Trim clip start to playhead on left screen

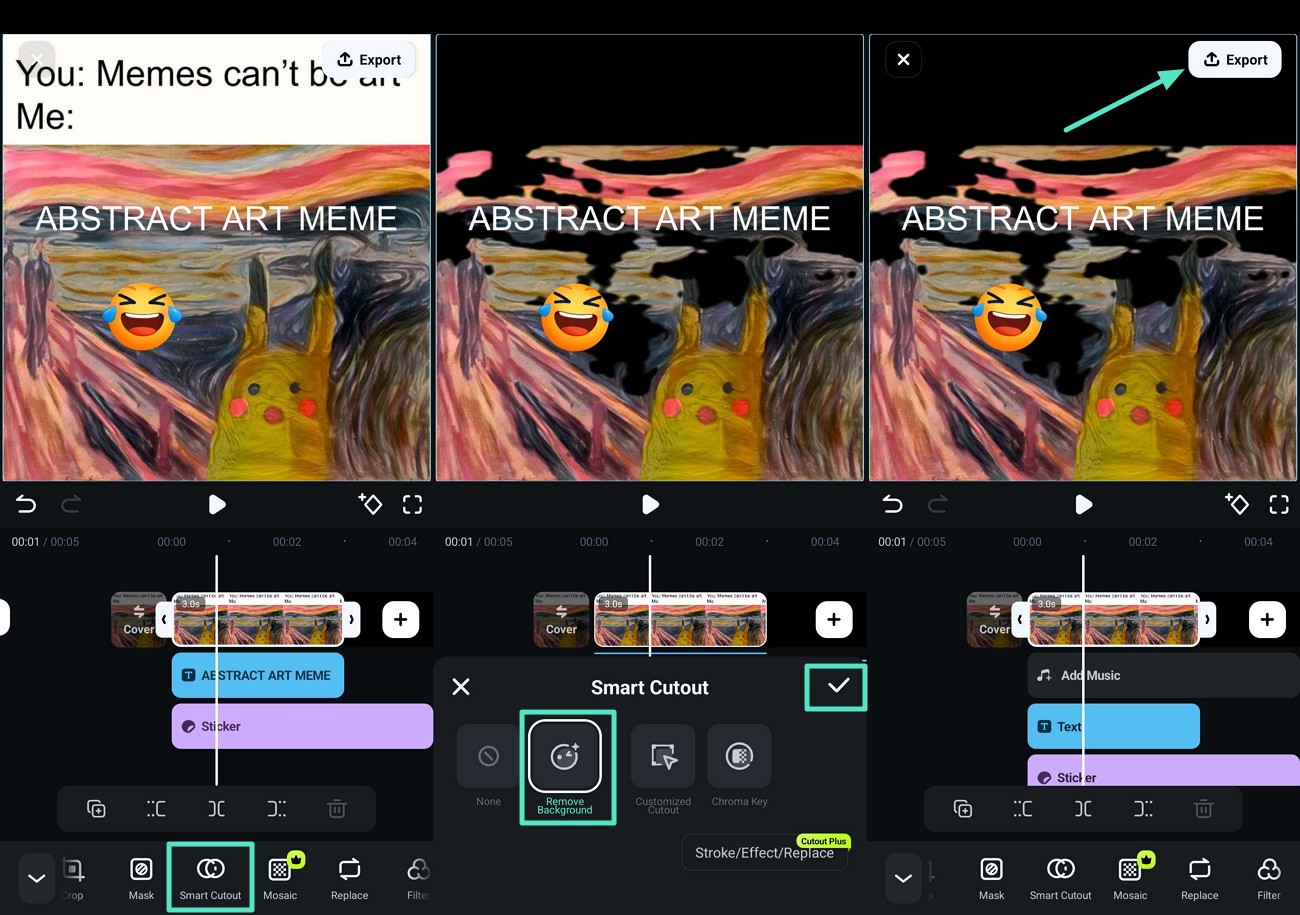click(x=156, y=809)
